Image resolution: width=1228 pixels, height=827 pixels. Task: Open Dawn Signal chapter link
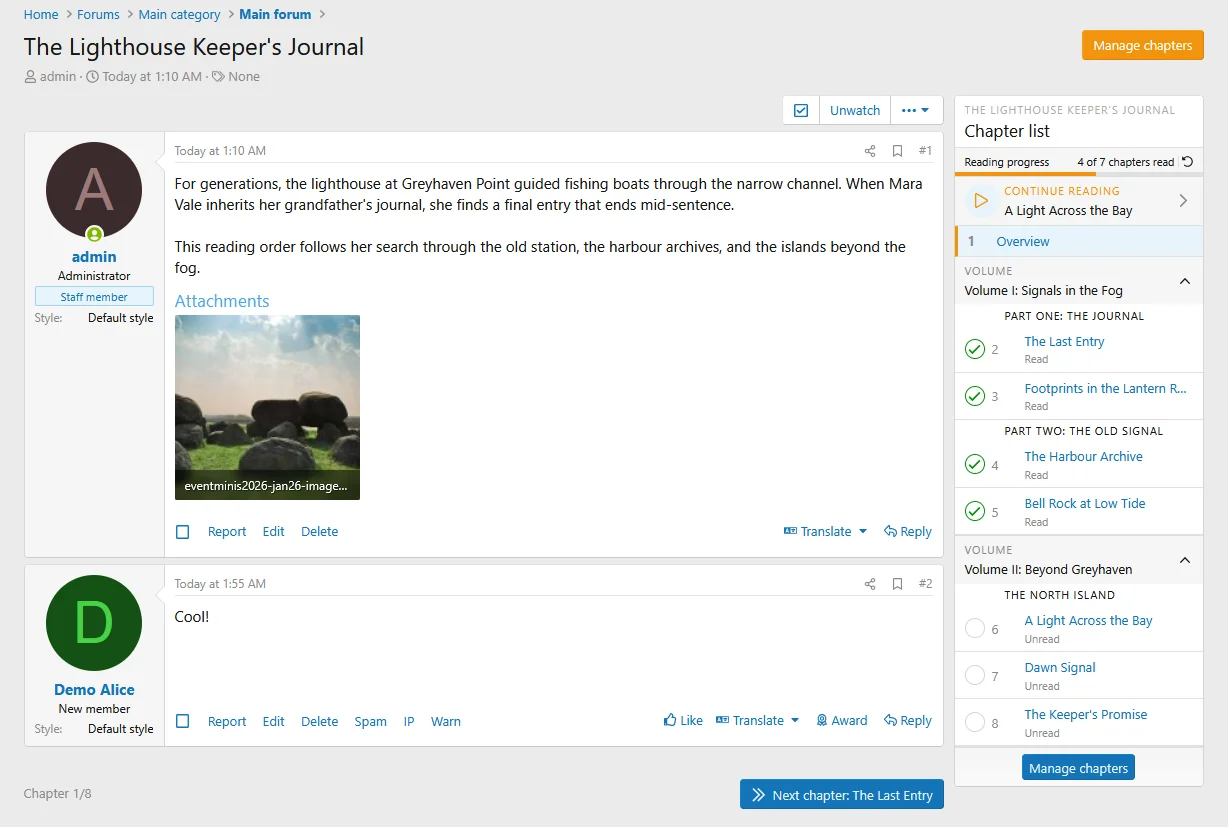[1060, 668]
